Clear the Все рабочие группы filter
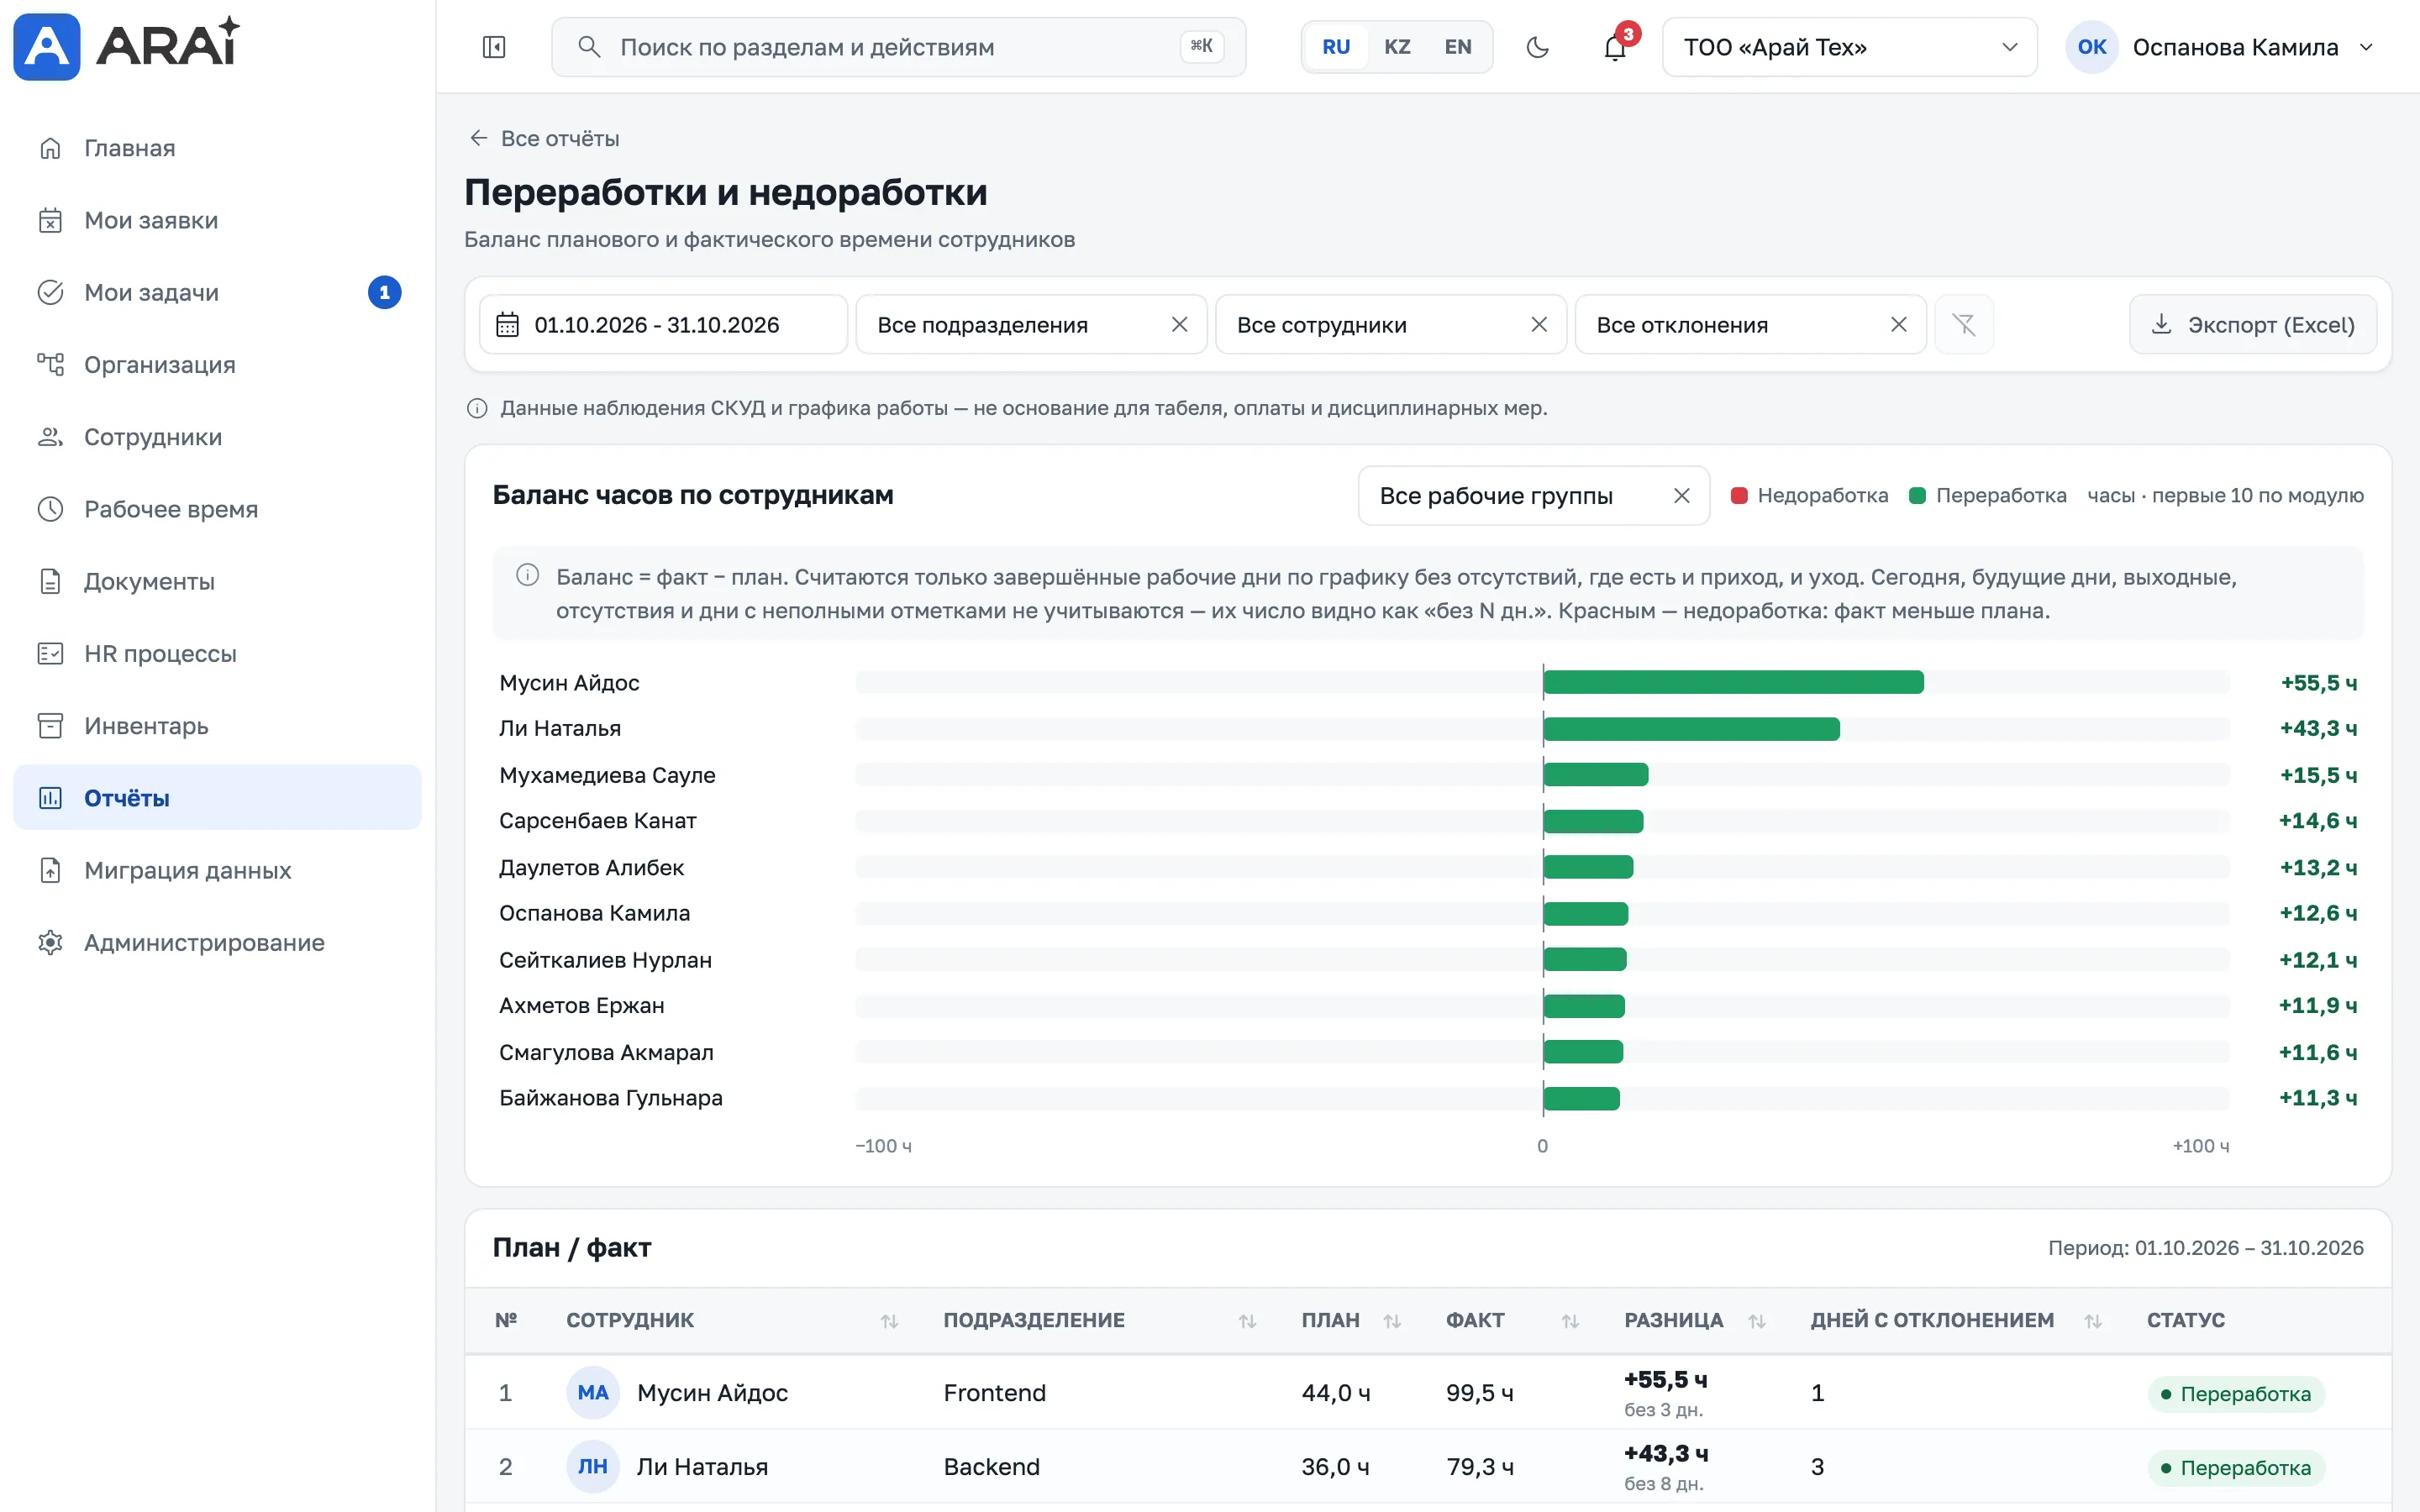The width and height of the screenshot is (2420, 1512). click(x=1682, y=495)
